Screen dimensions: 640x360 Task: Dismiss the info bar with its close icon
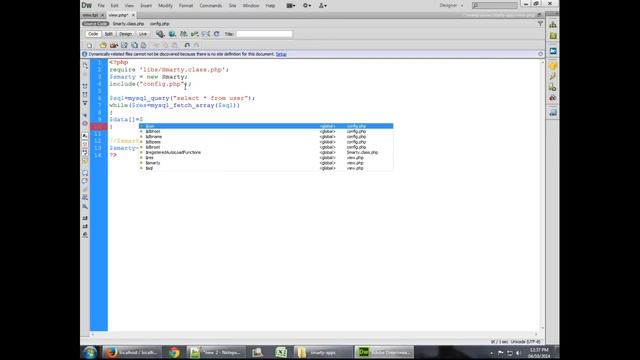pos(540,54)
